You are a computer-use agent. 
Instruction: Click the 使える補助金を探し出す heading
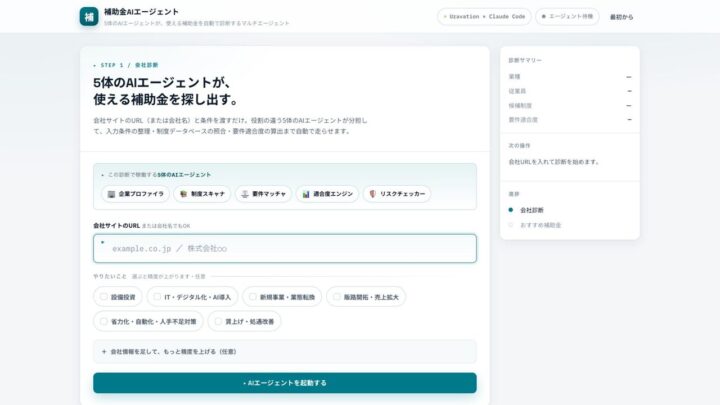click(166, 99)
